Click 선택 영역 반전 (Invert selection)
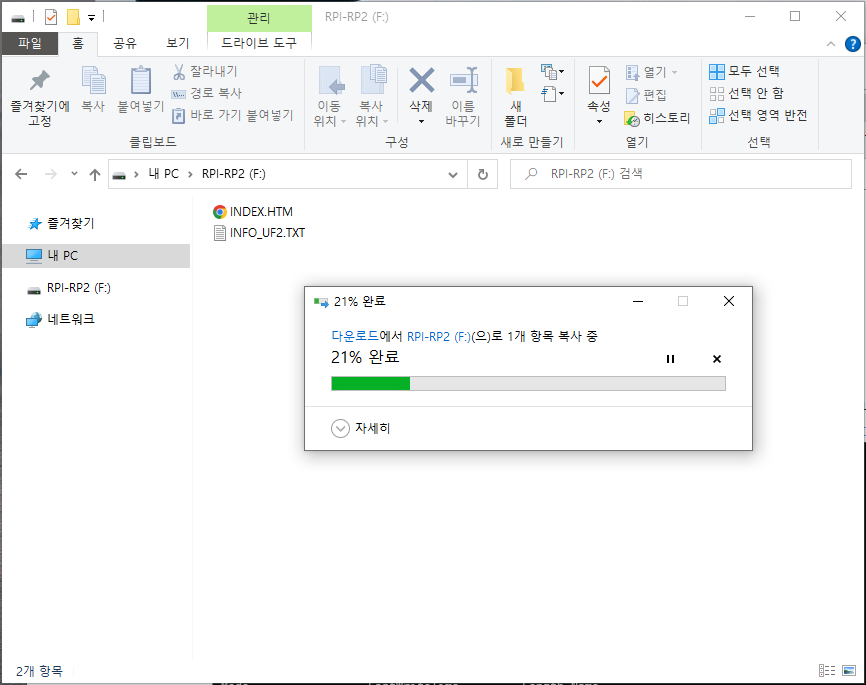This screenshot has height=685, width=866. coord(758,115)
